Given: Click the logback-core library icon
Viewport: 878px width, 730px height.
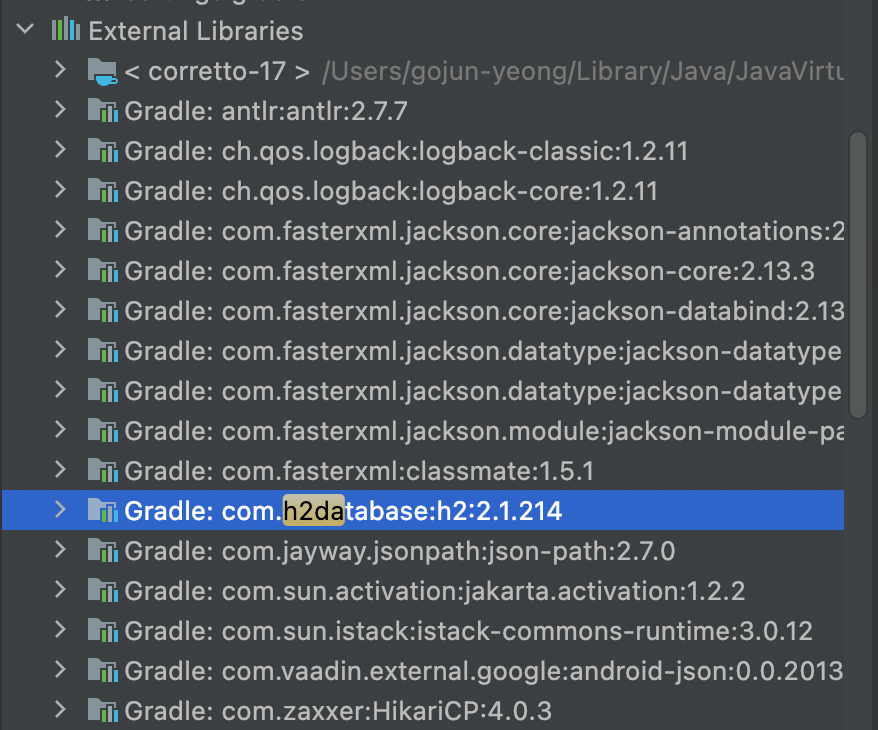Looking at the screenshot, I should [x=102, y=191].
